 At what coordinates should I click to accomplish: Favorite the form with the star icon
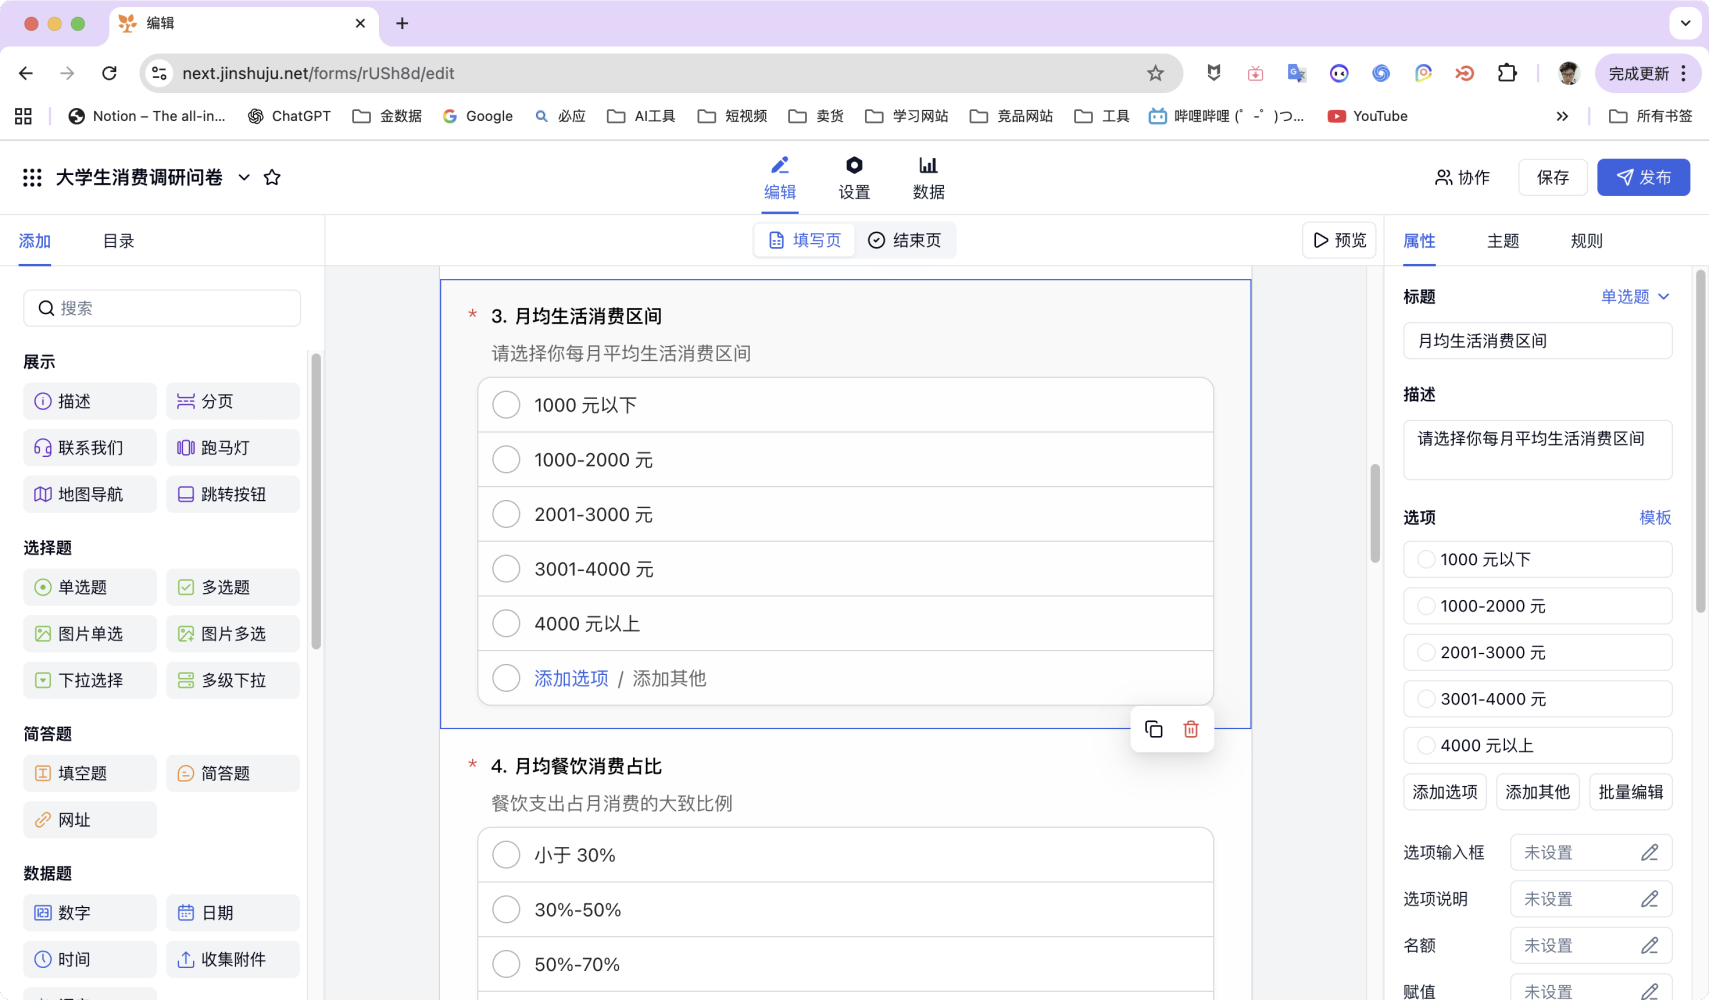point(272,177)
